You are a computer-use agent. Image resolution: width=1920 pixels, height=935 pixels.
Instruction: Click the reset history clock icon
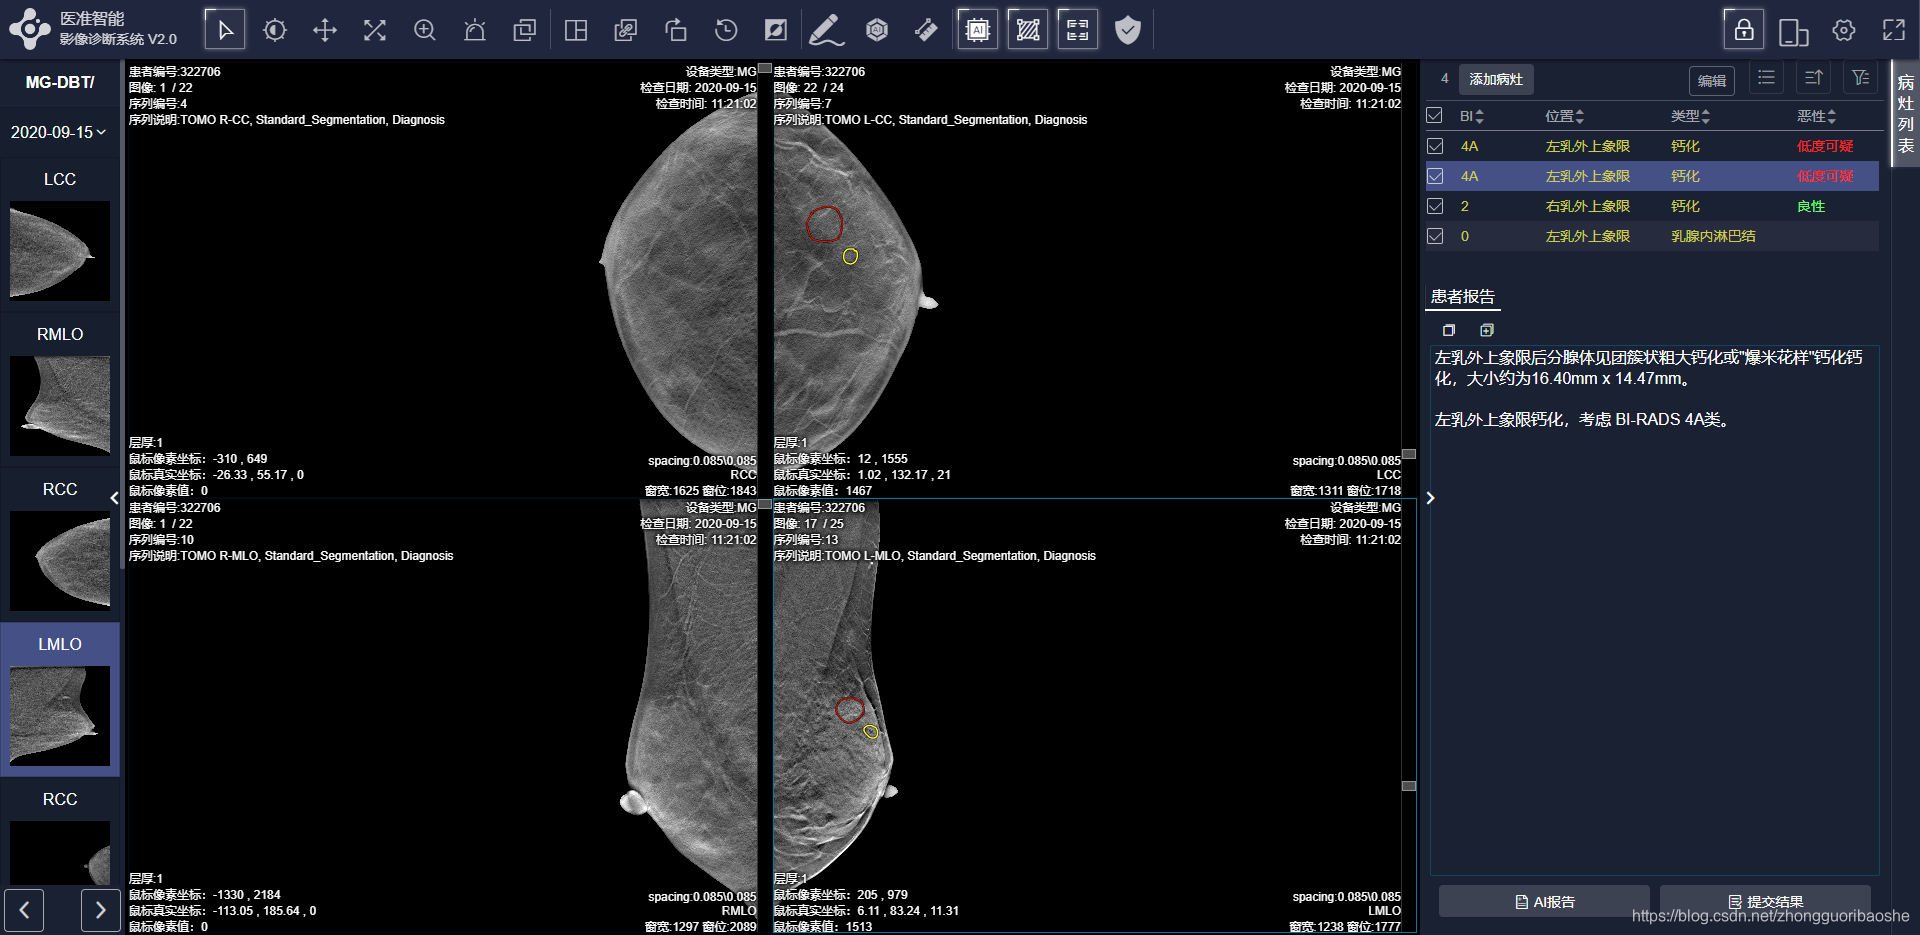click(x=726, y=30)
